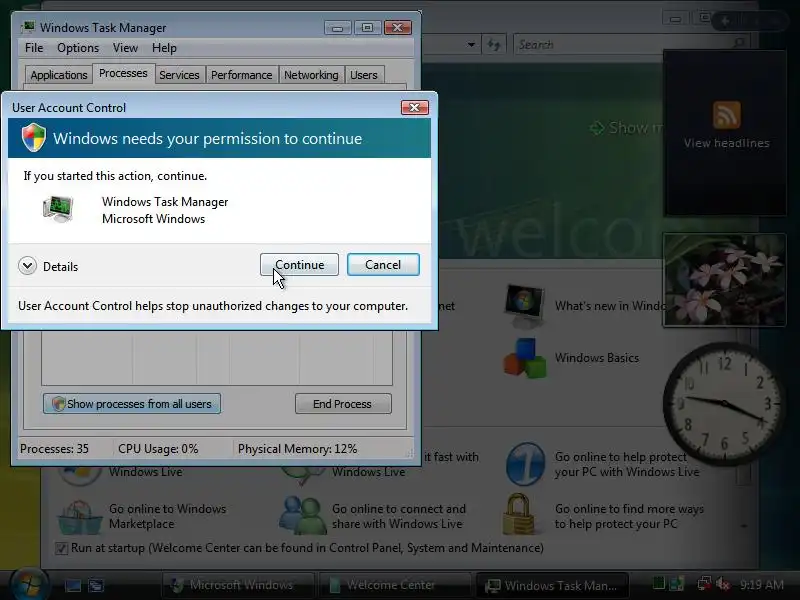The height and width of the screenshot is (600, 800).
Task: Click the What's new in Windows monitor icon
Action: pyautogui.click(x=524, y=306)
